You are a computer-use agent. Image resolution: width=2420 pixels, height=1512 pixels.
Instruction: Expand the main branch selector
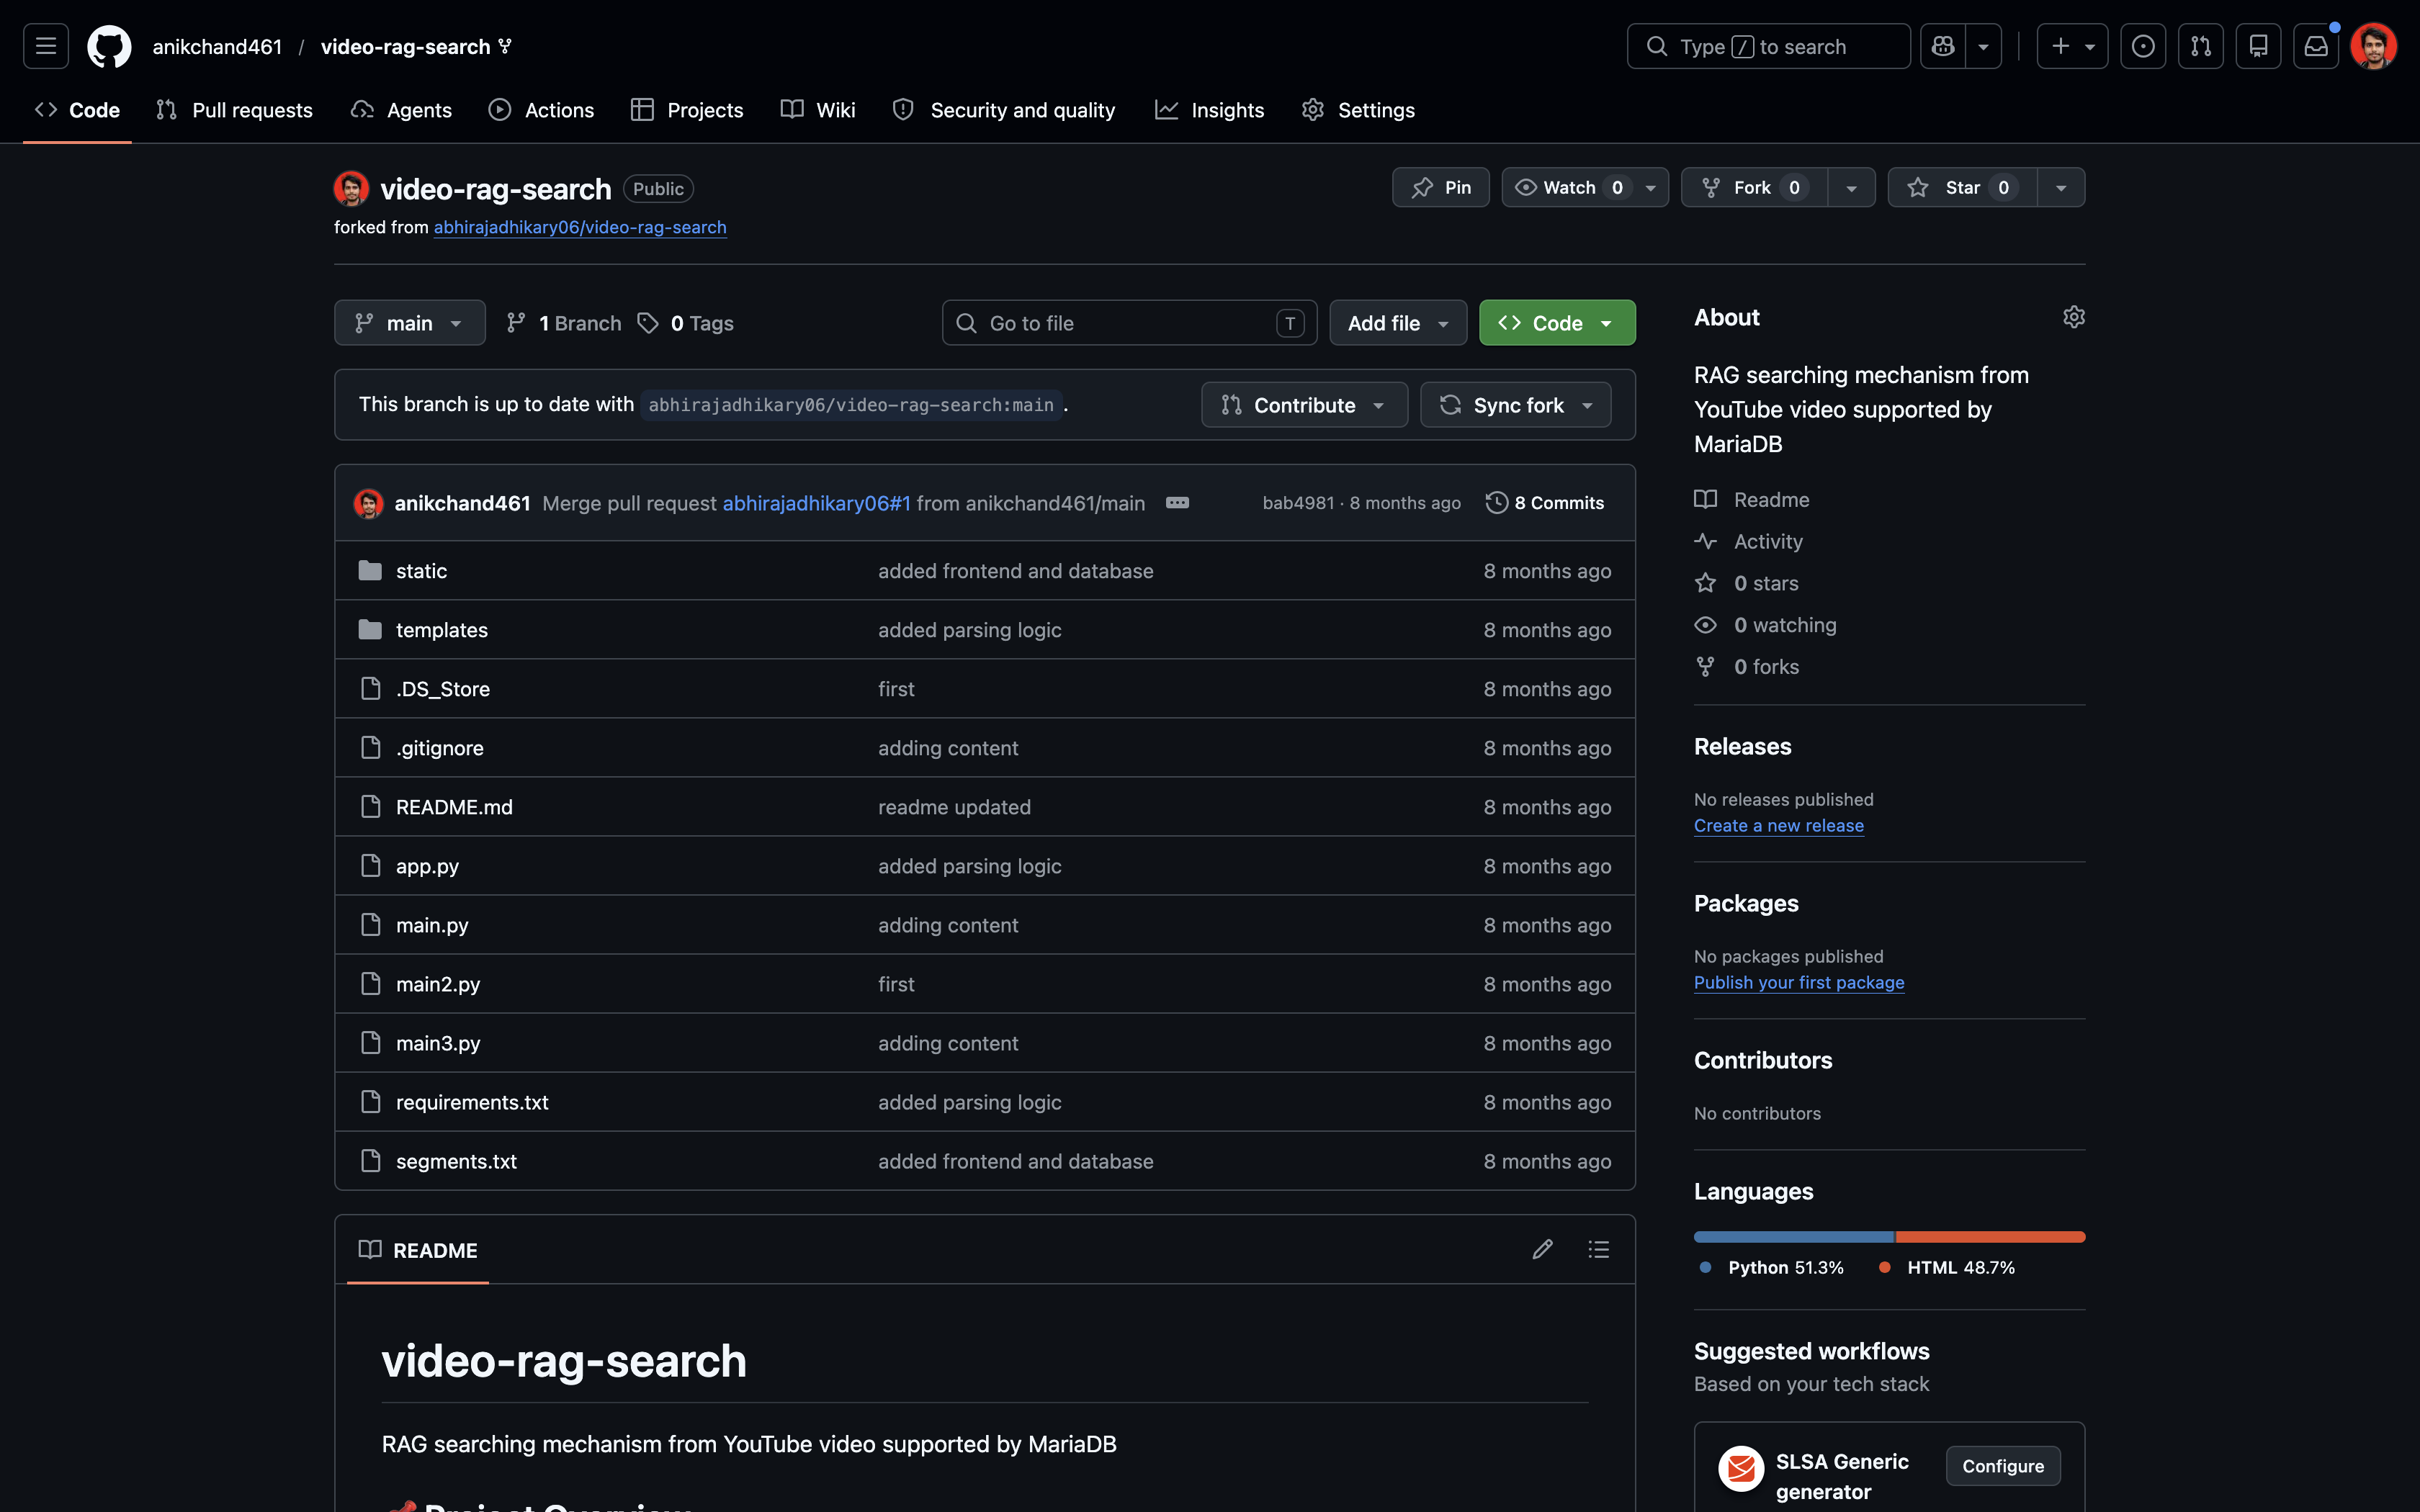point(410,323)
